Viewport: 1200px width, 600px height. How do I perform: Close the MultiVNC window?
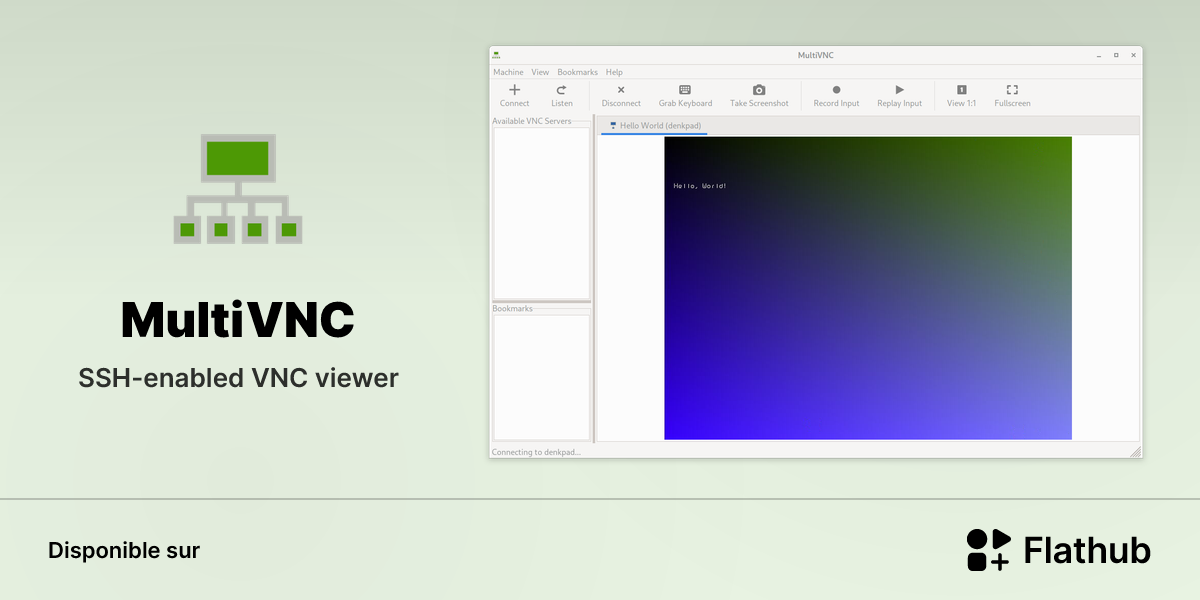[1133, 55]
